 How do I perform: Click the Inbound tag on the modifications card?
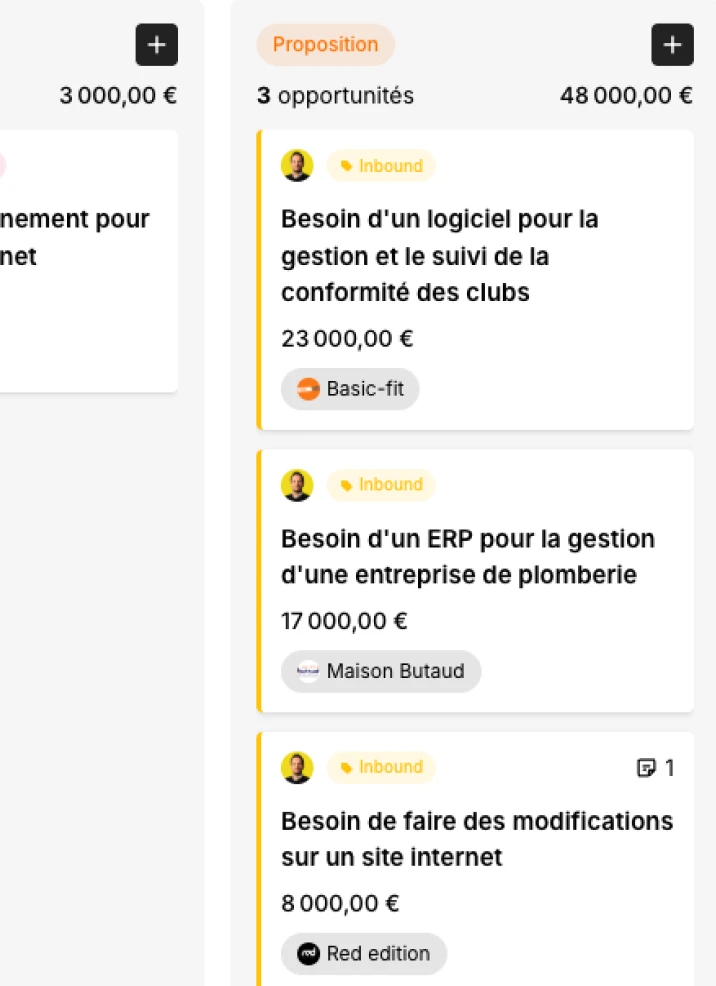pos(381,768)
